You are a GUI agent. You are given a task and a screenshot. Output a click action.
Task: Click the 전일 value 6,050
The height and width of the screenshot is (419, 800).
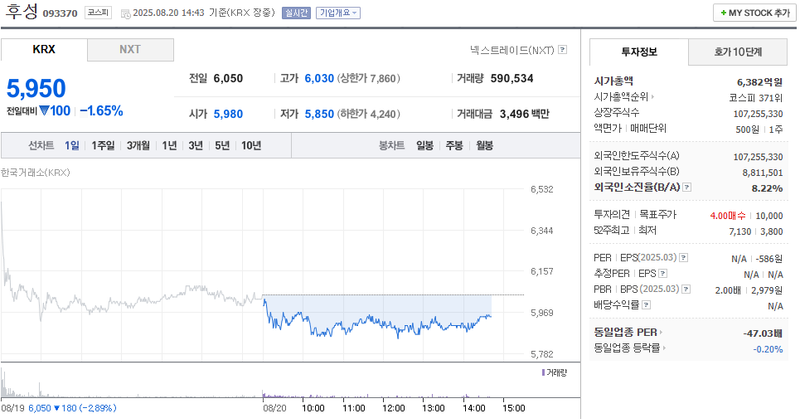[228, 78]
